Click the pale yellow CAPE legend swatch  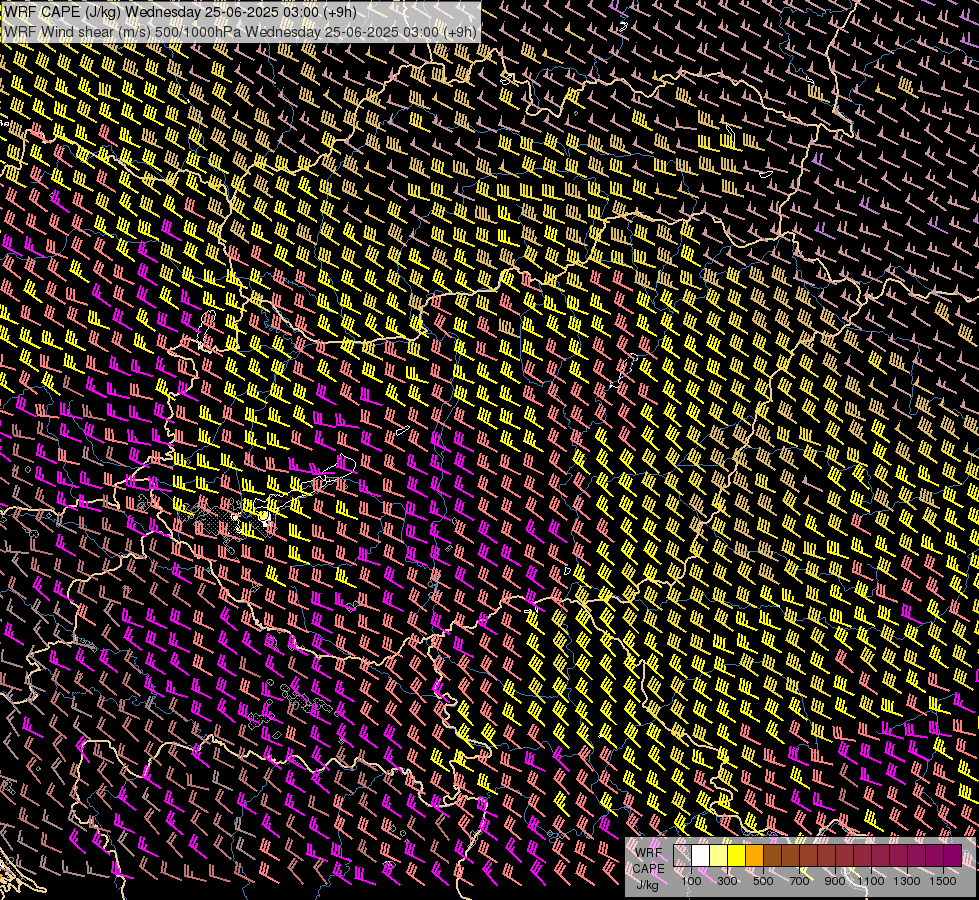pos(719,855)
